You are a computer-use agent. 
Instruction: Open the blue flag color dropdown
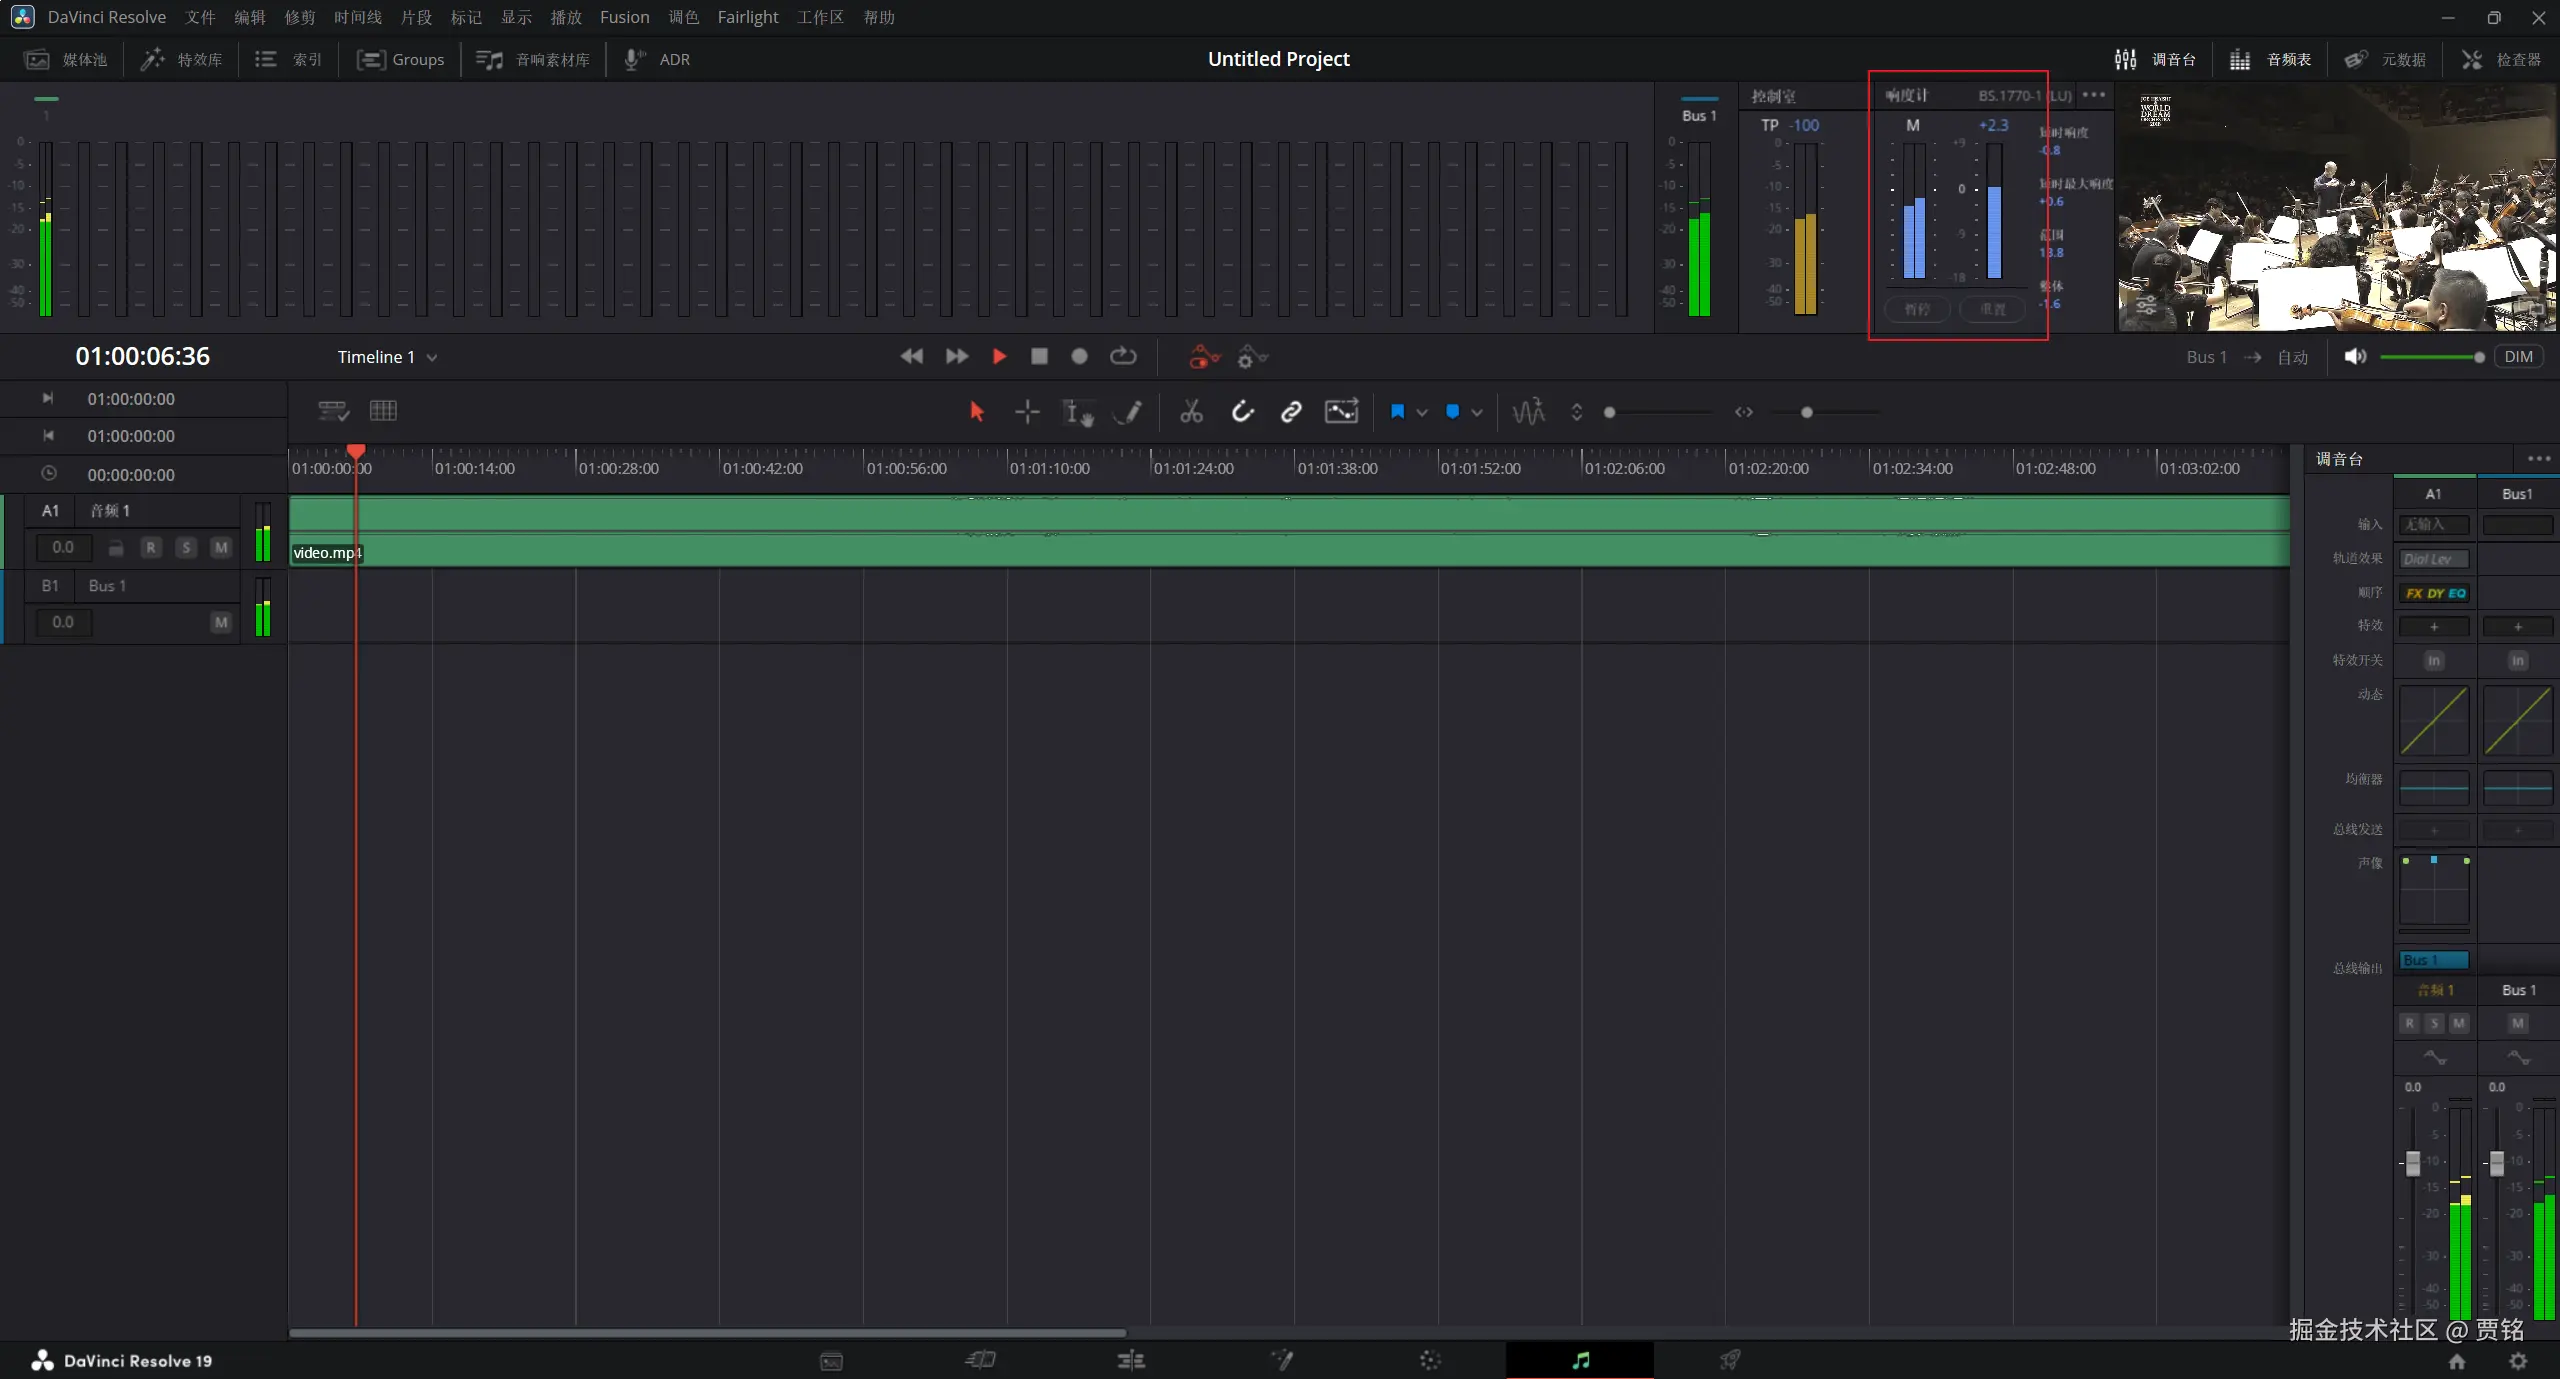tap(1422, 412)
